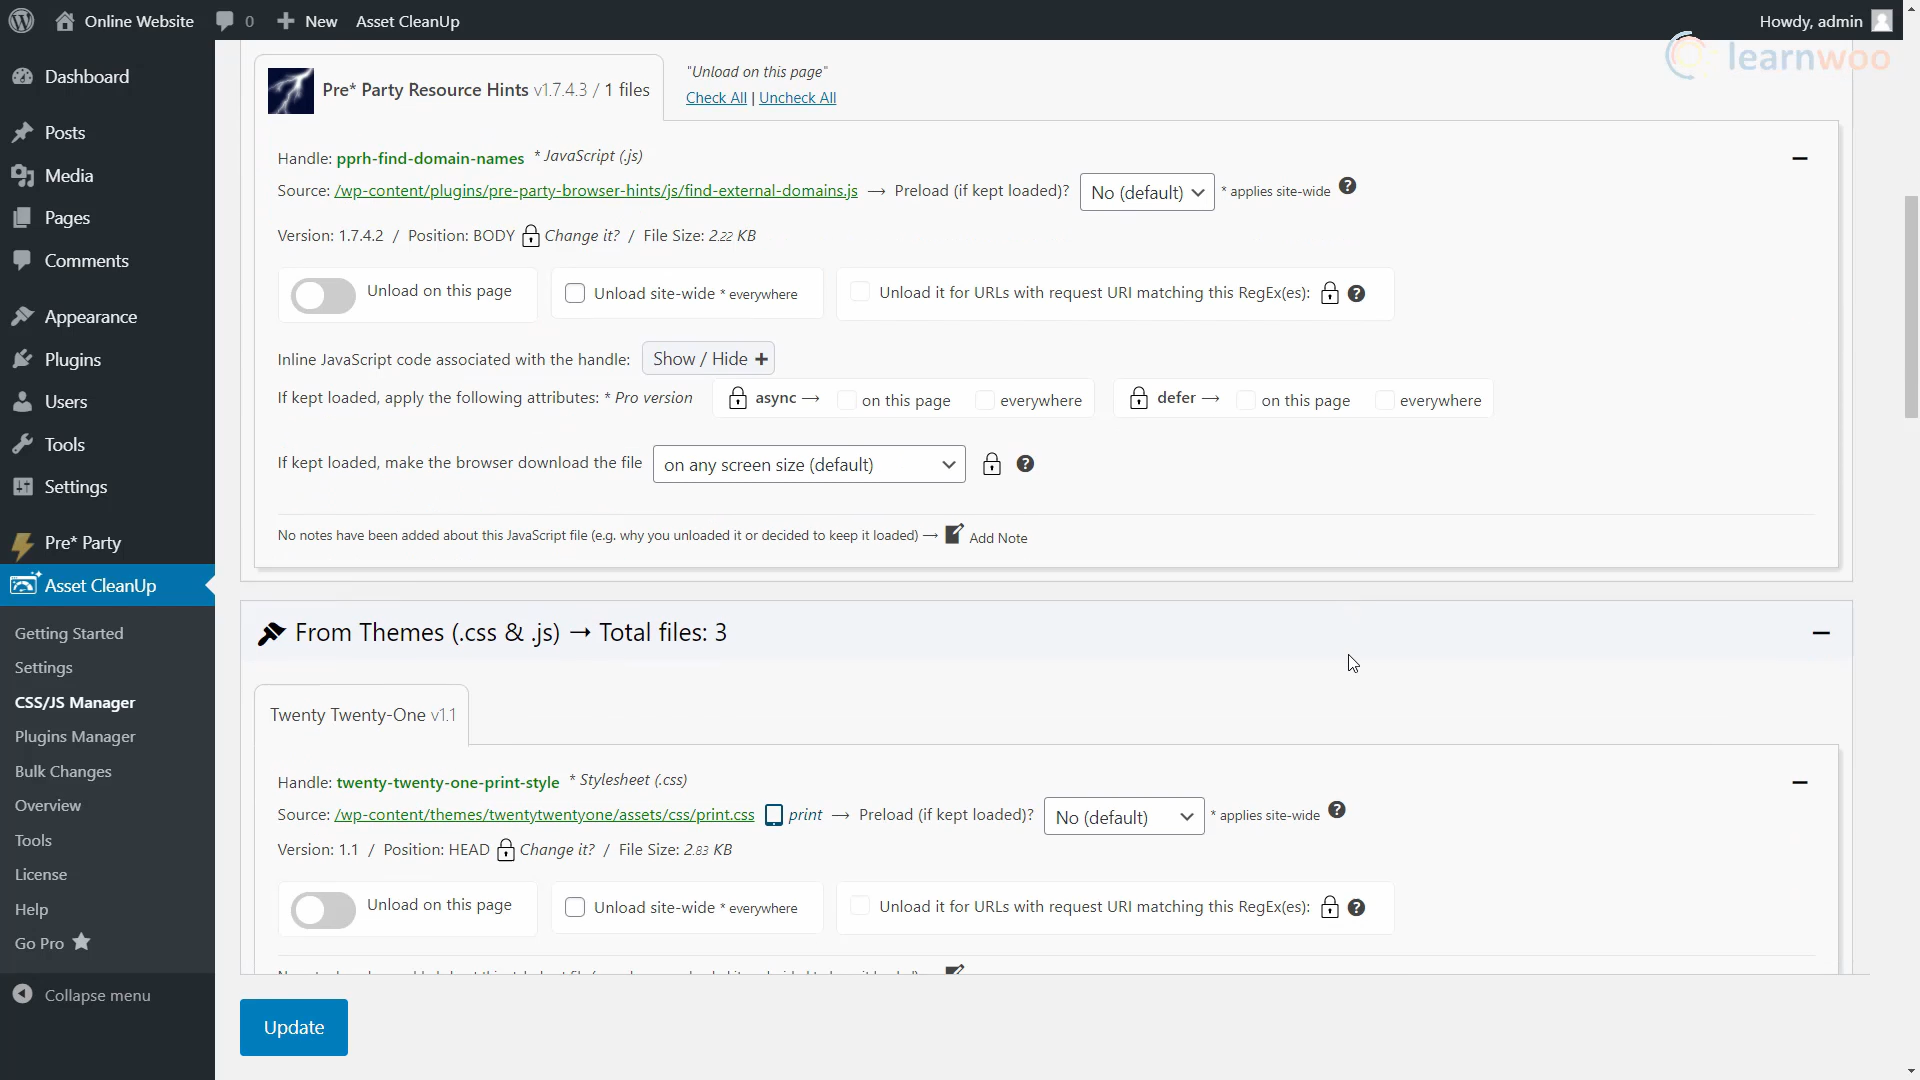Click the Plugins plug icon in sidebar

click(x=23, y=359)
